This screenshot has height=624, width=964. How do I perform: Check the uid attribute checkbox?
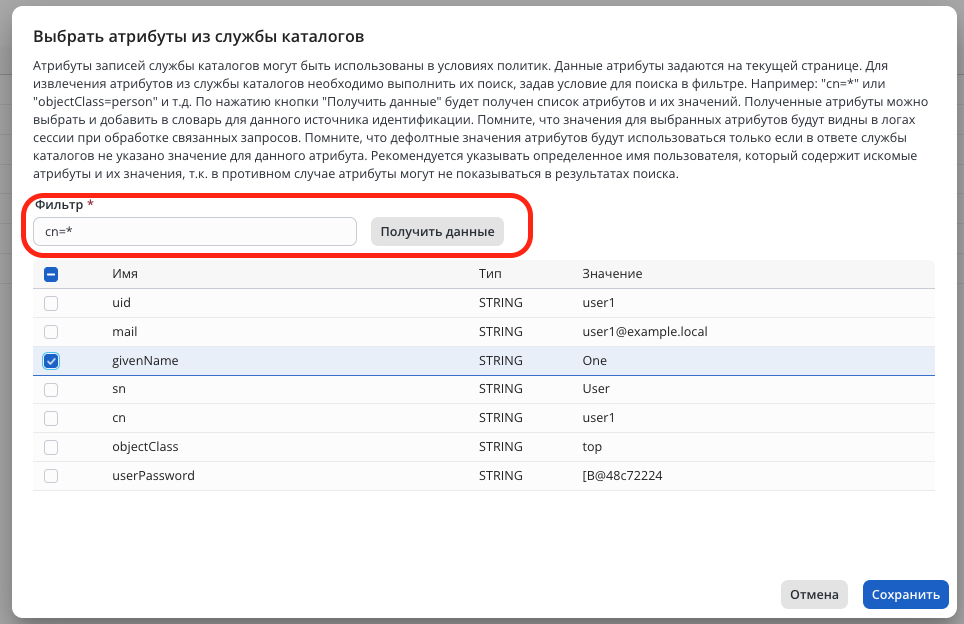pyautogui.click(x=51, y=303)
